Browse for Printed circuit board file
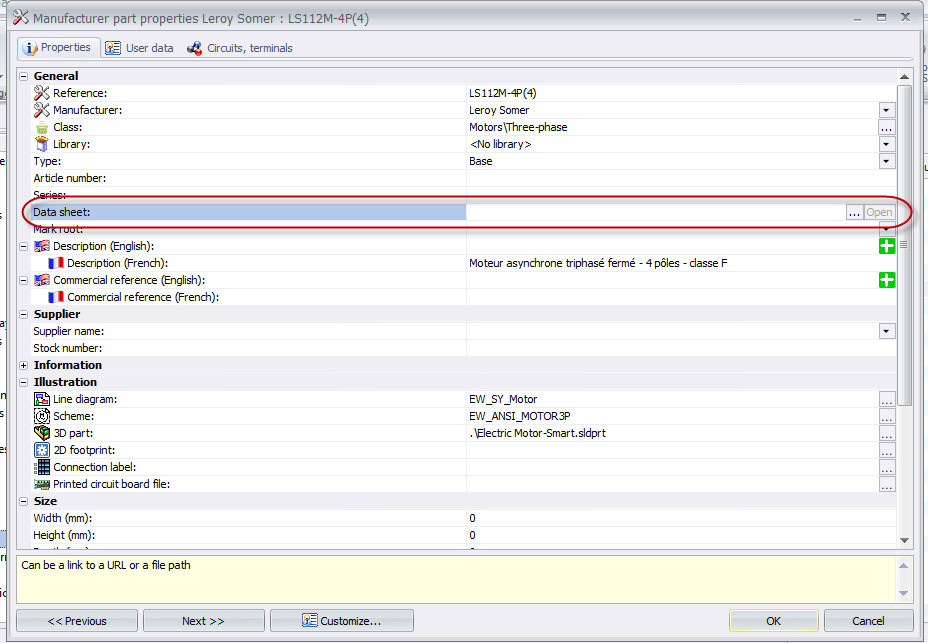 pyautogui.click(x=886, y=484)
